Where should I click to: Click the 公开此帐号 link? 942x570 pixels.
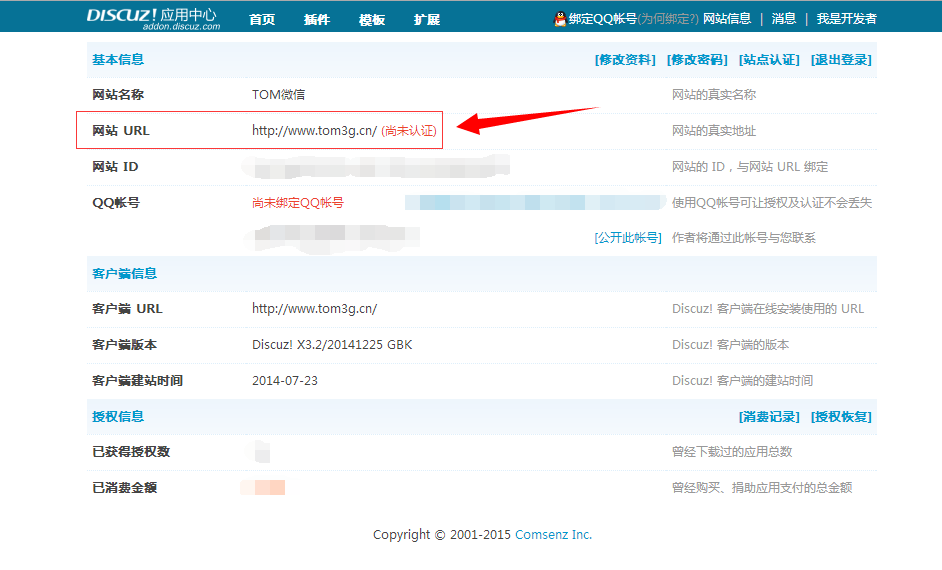(x=628, y=238)
